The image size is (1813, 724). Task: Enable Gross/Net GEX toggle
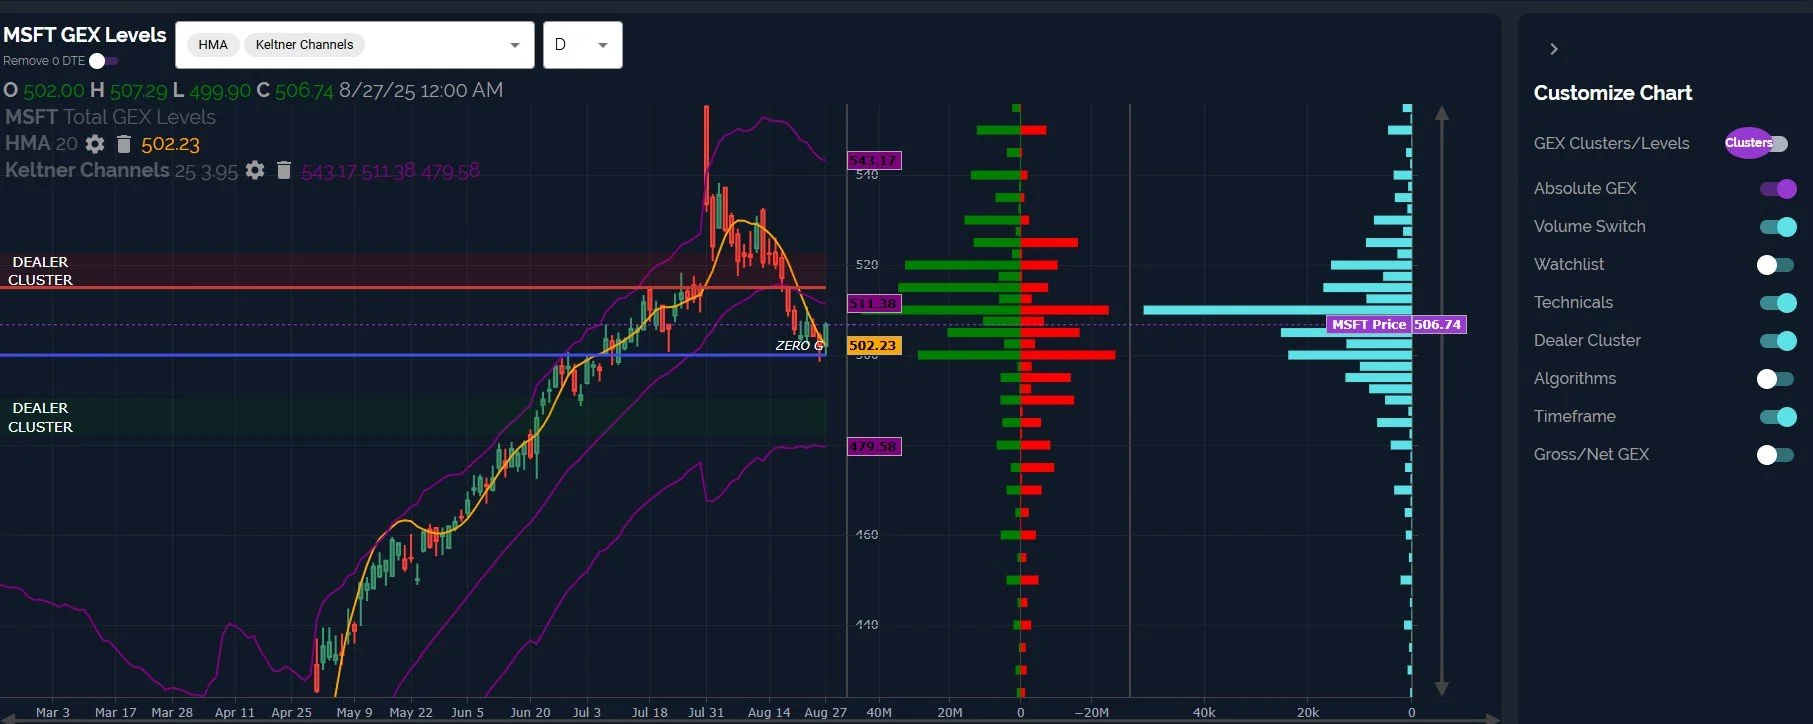click(1775, 455)
